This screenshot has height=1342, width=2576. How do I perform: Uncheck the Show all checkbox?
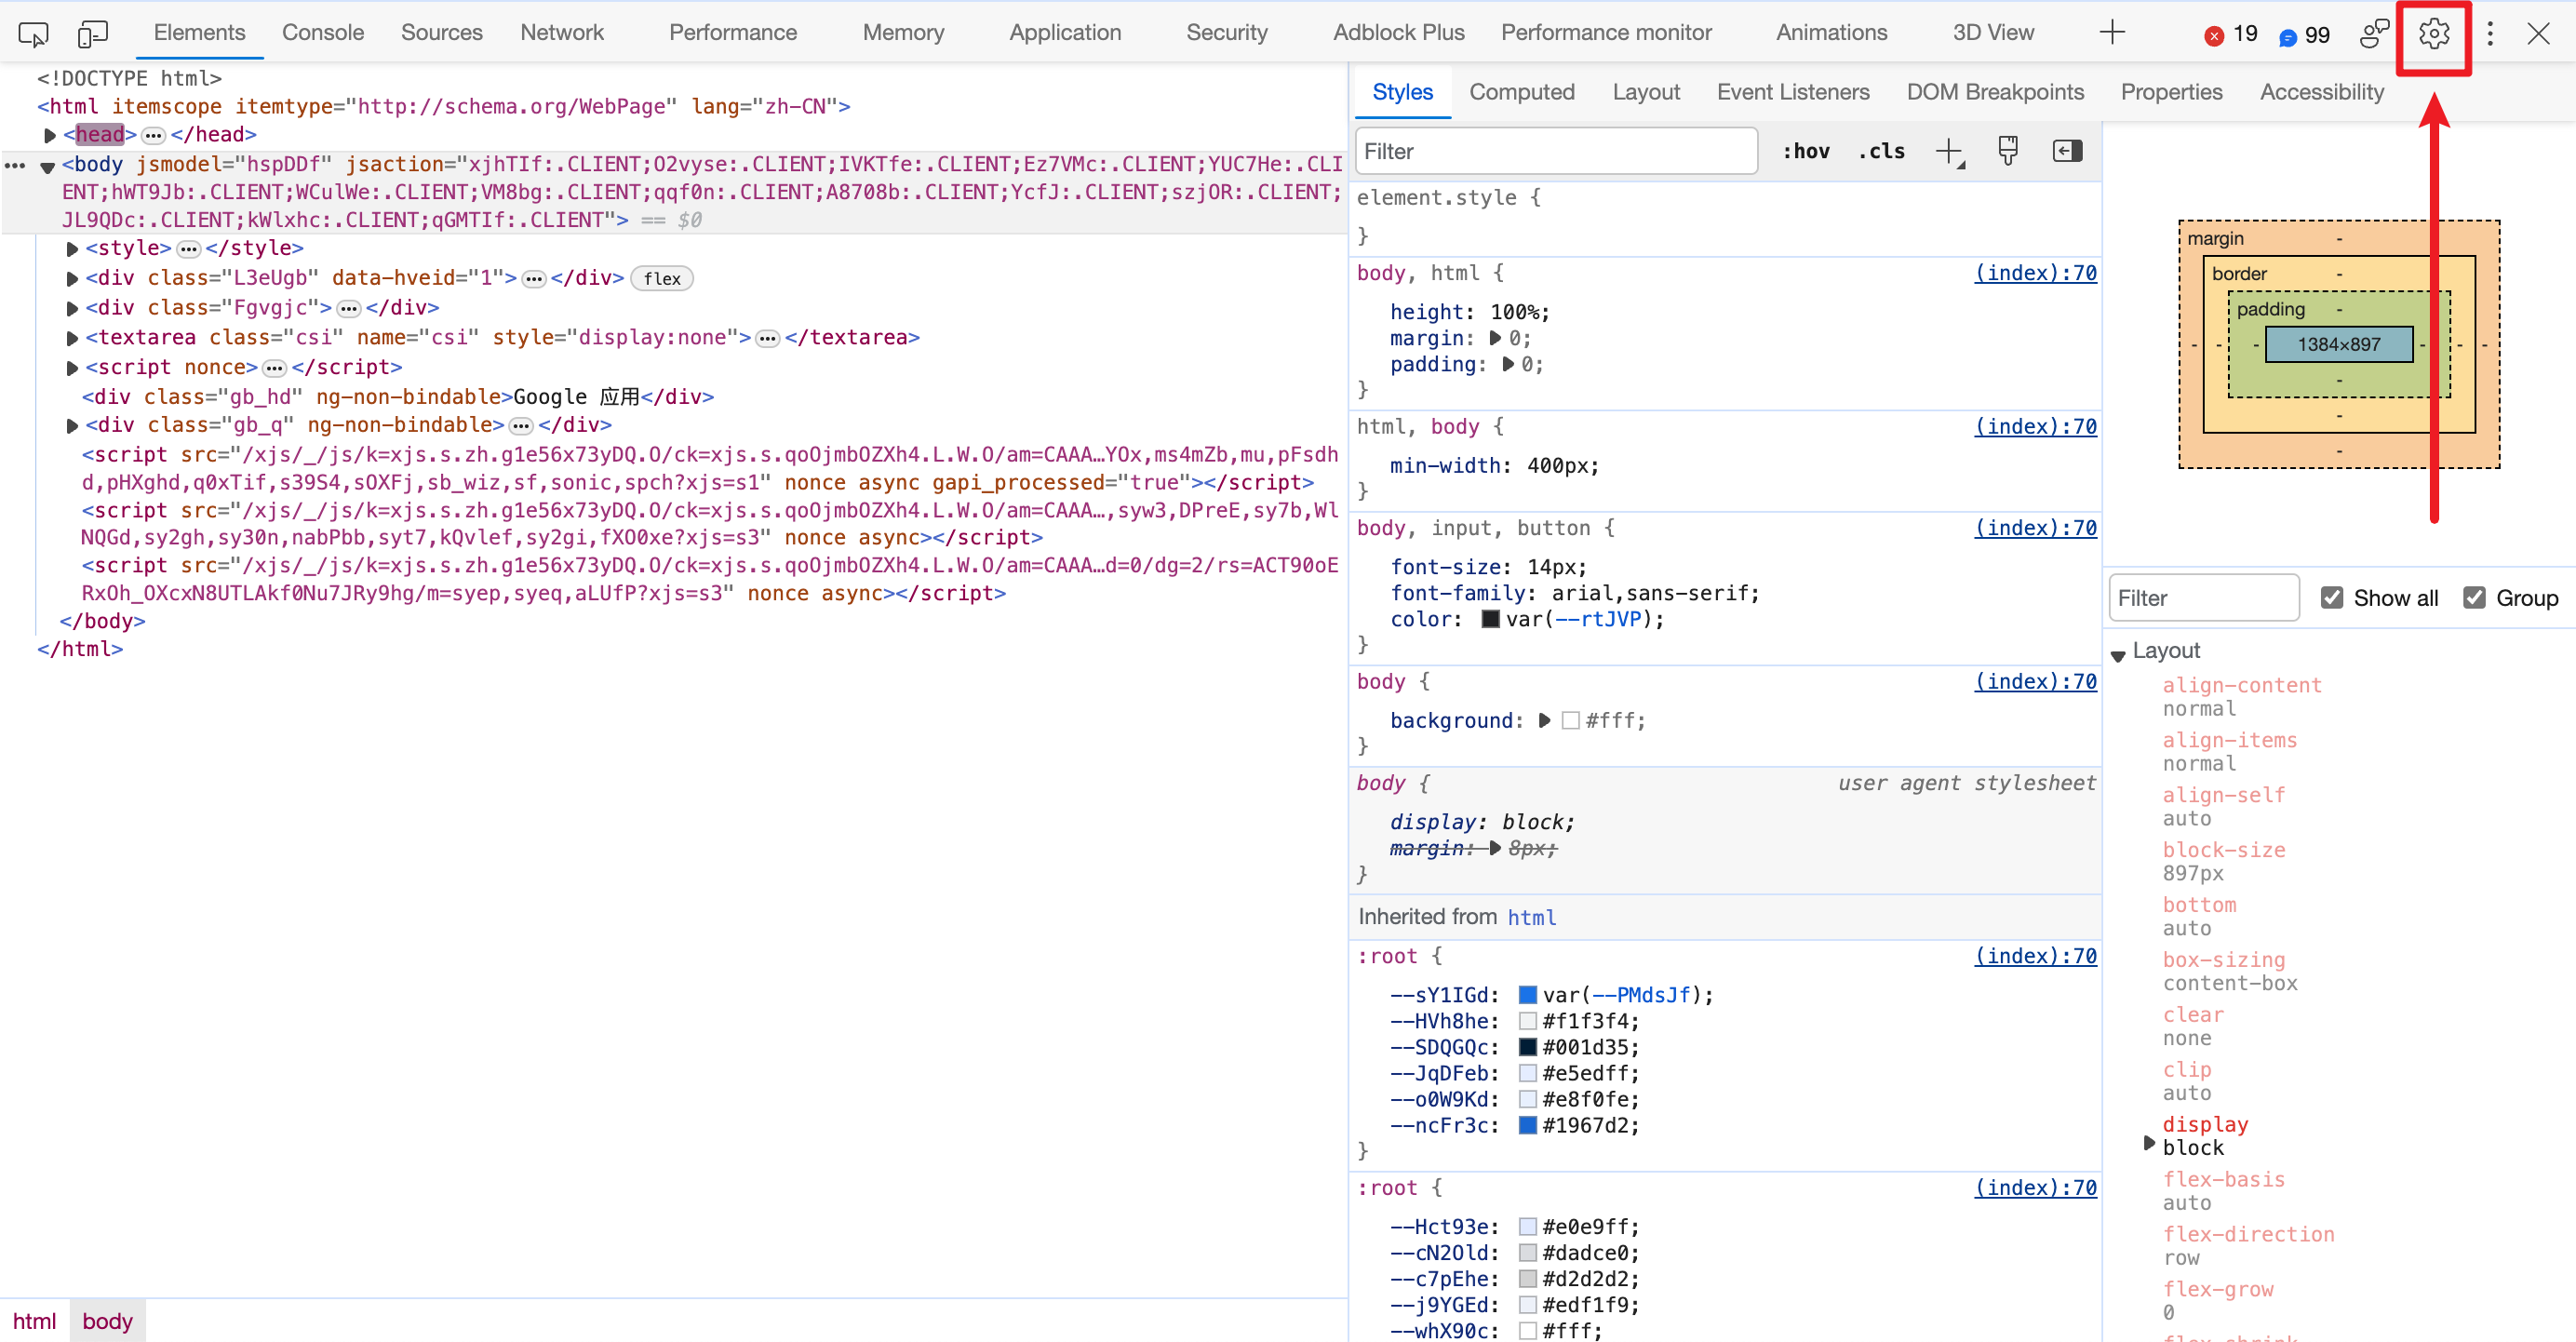click(2331, 597)
